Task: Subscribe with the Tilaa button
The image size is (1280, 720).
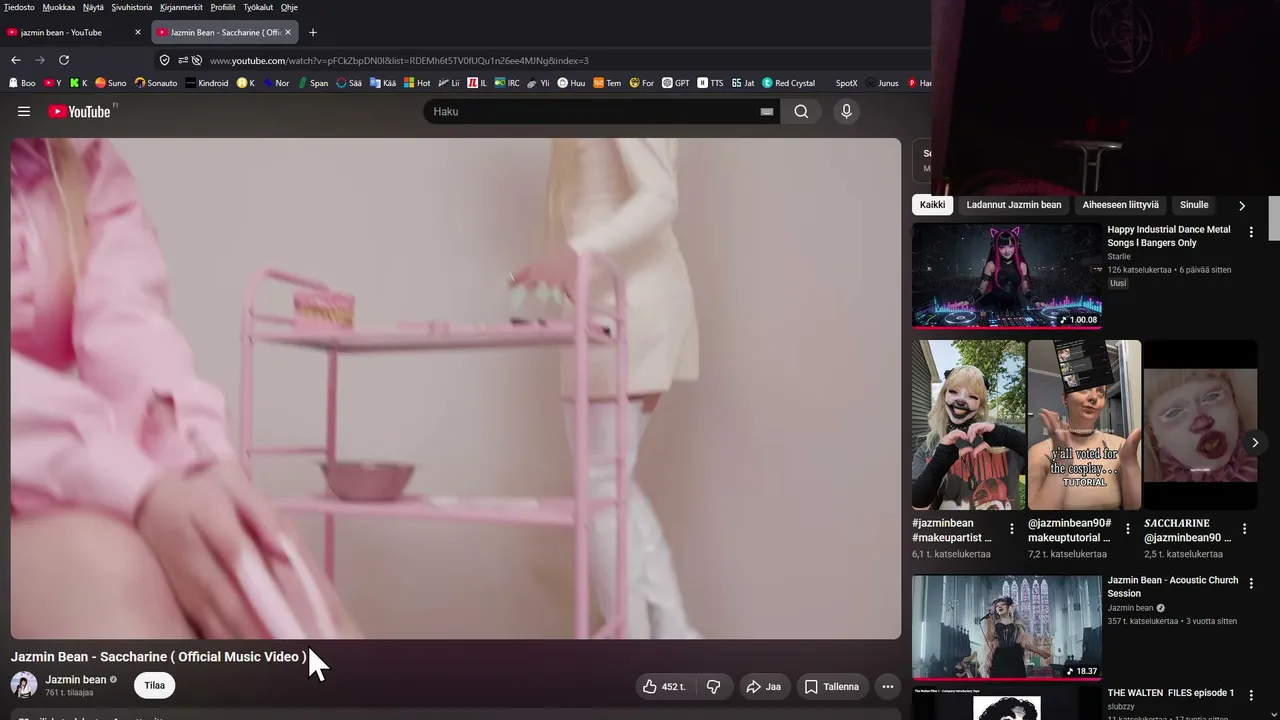Action: pos(154,686)
